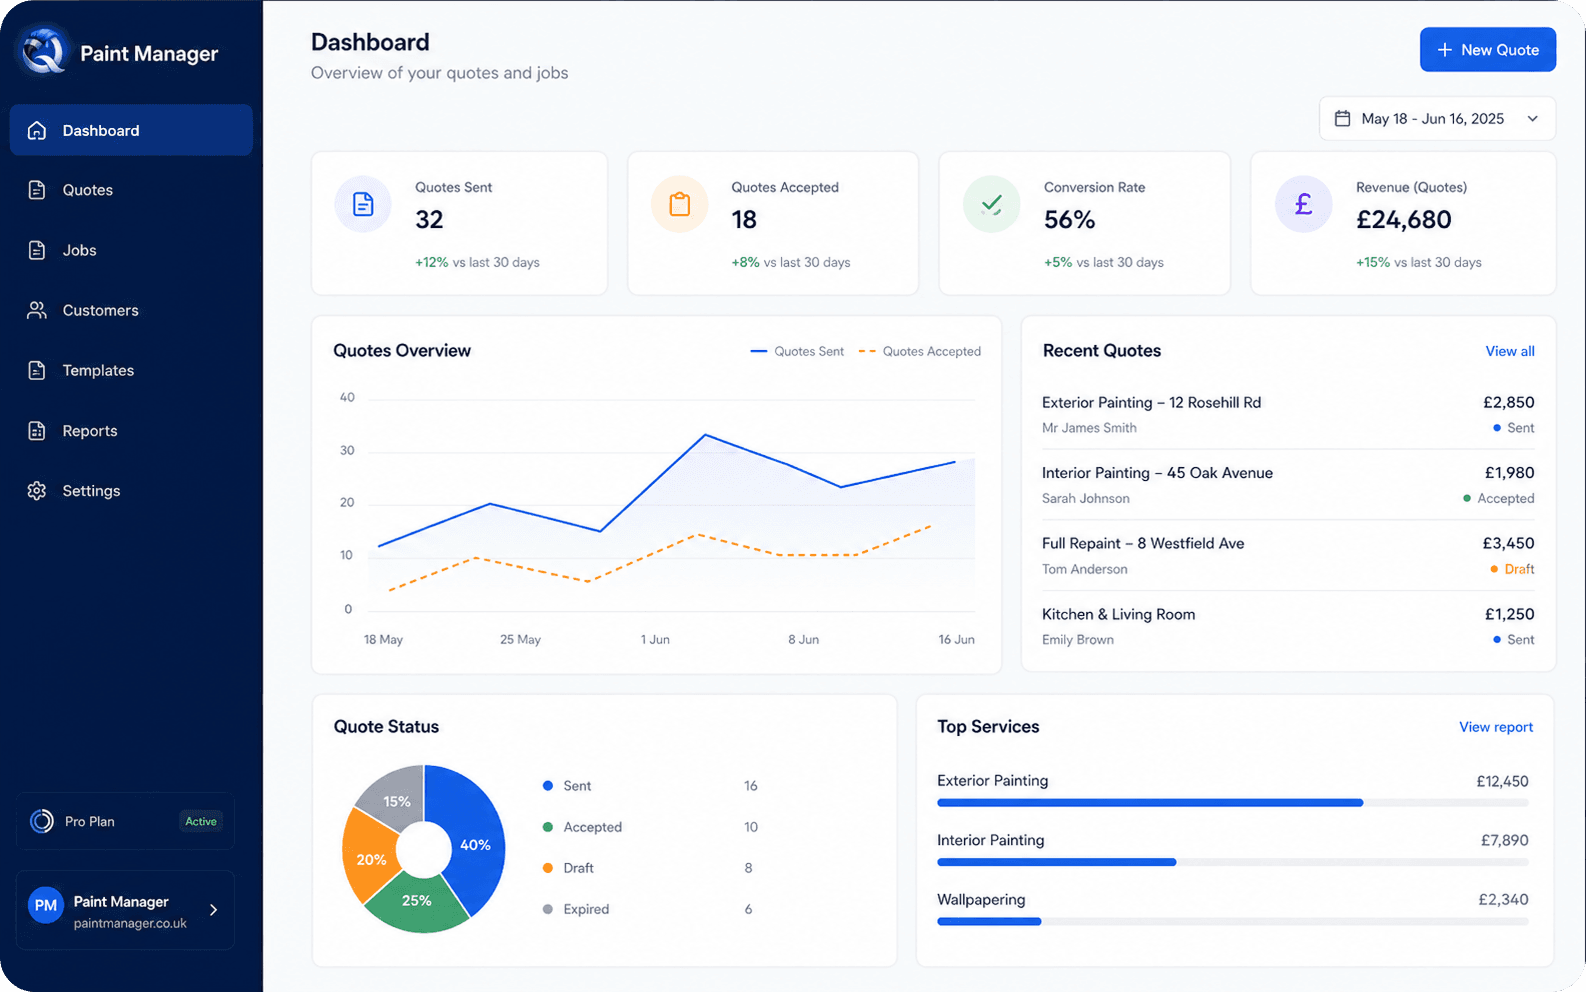
Task: Click the Wallpapering progress bar
Action: [x=1232, y=921]
